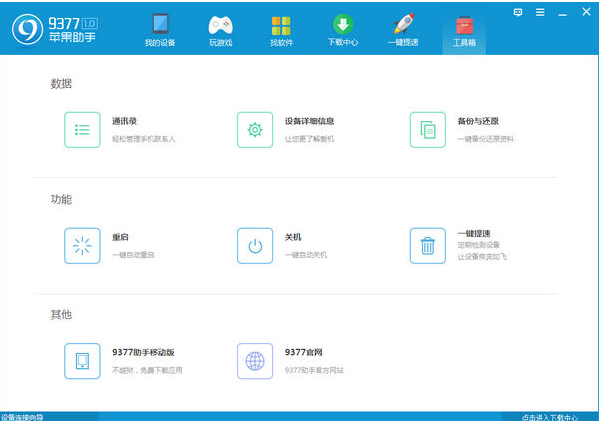Image resolution: width=601 pixels, height=421 pixels.
Task: Click the 轻松管理手机联系人 description
Action: [x=143, y=139]
